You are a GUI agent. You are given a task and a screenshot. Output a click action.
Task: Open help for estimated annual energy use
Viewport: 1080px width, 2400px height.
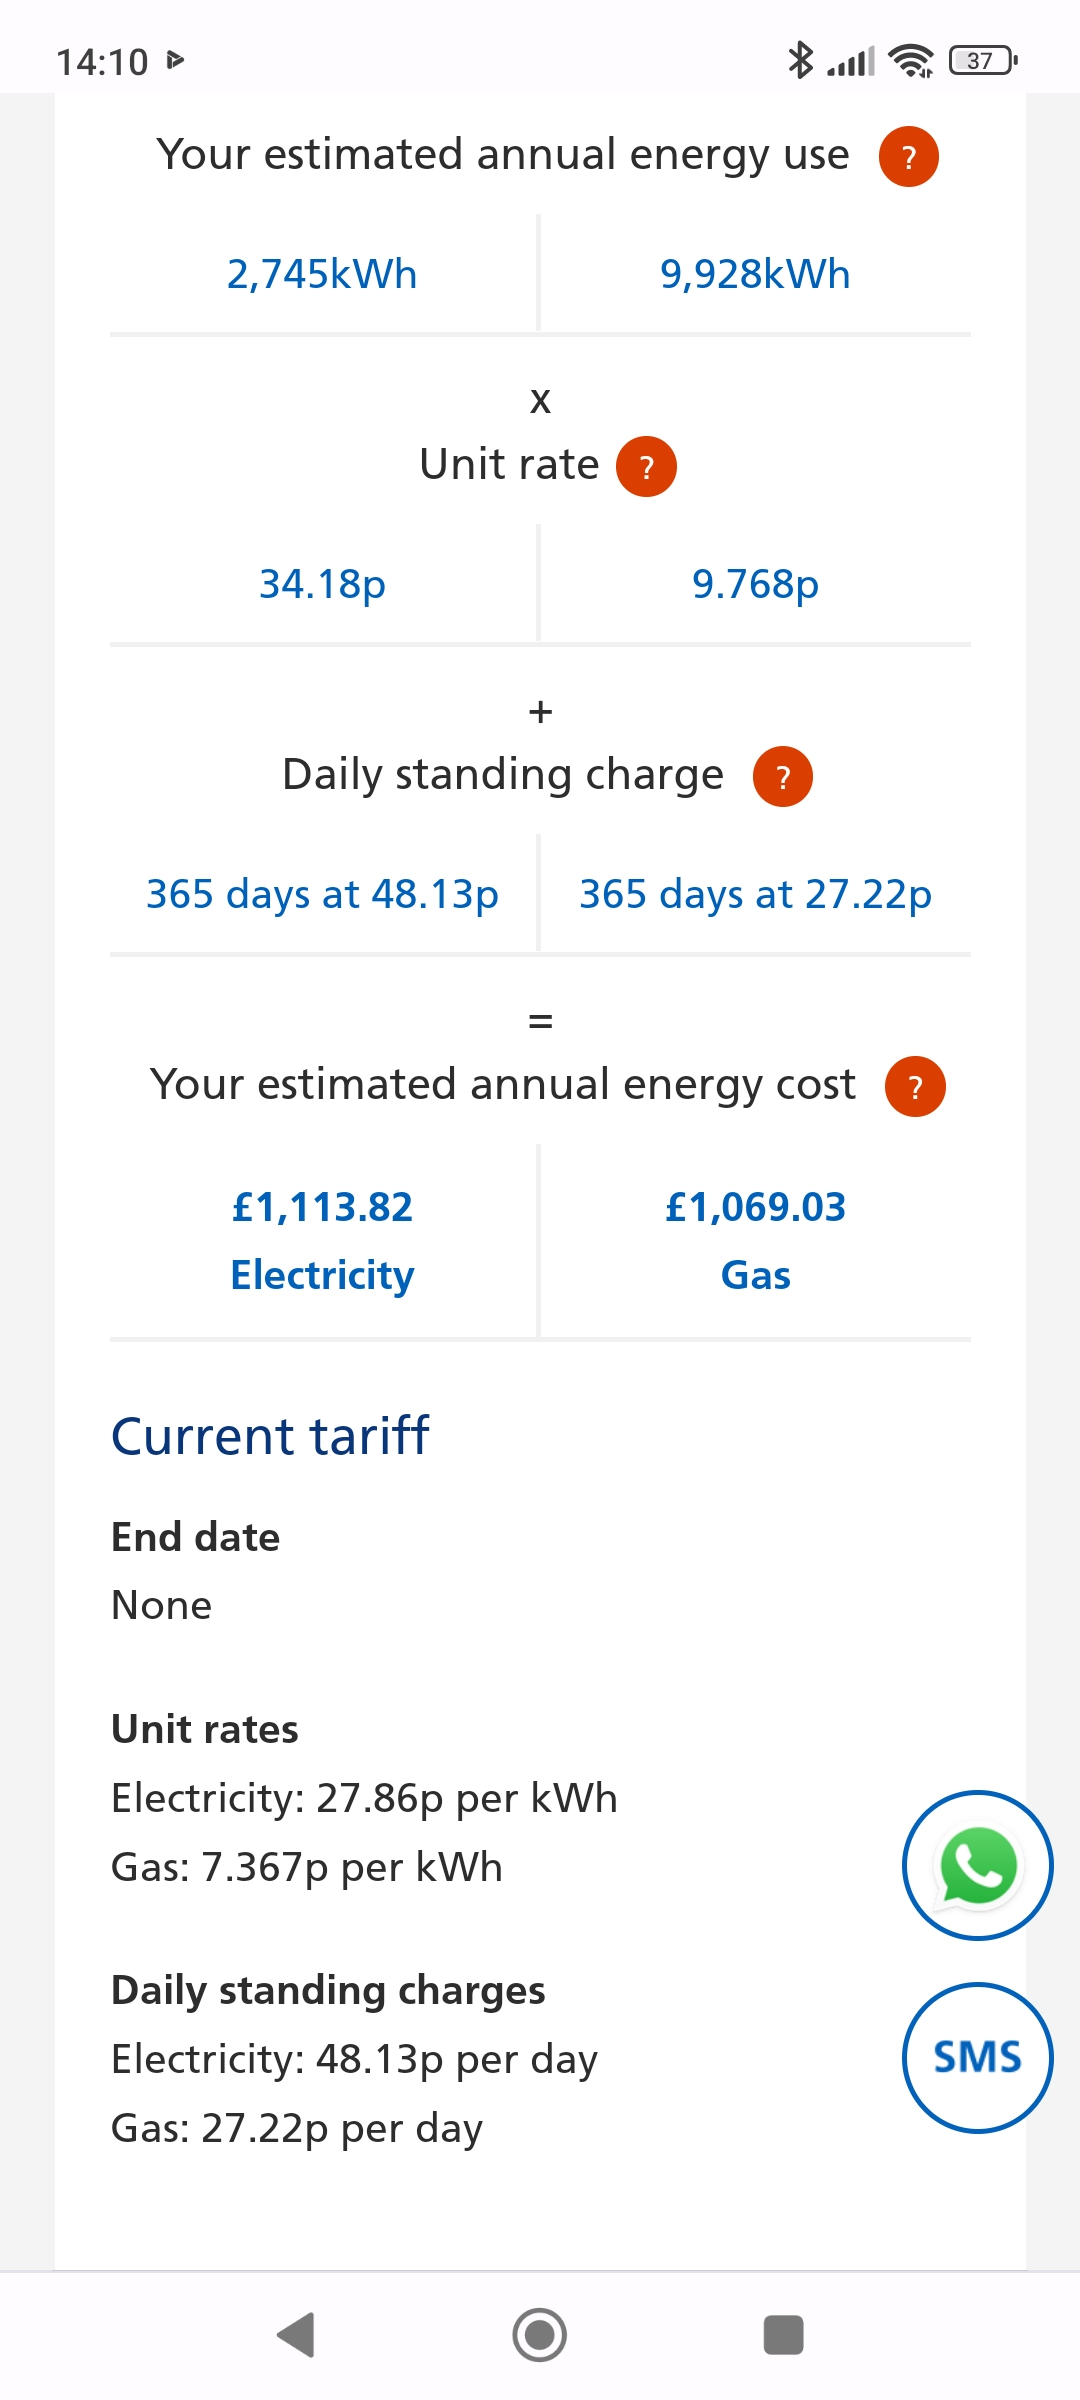click(908, 157)
